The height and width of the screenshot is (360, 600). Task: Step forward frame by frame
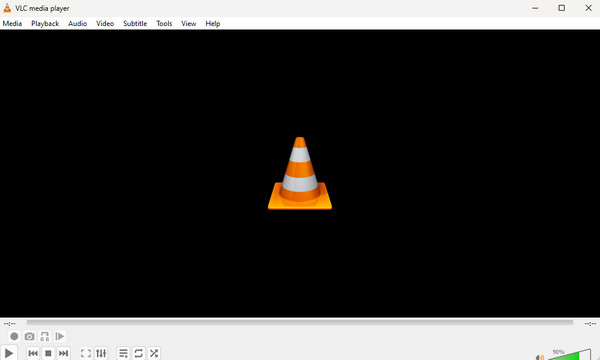60,336
